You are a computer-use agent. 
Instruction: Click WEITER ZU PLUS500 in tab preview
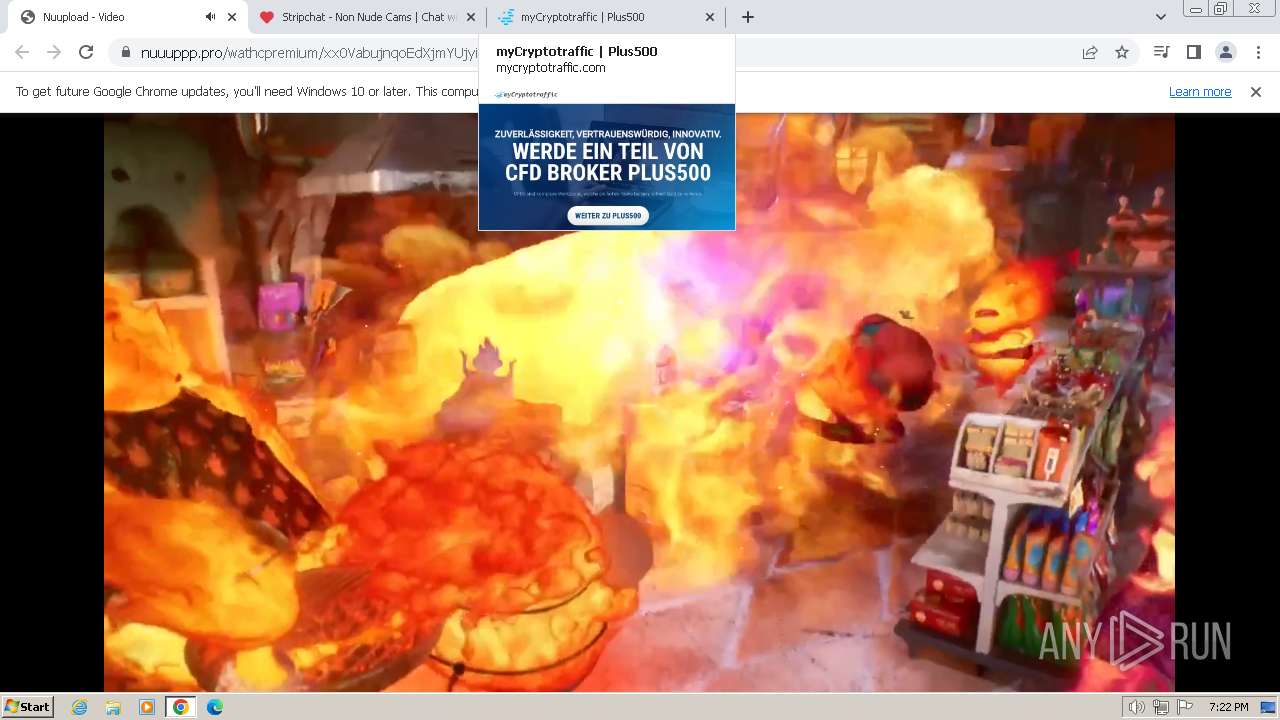pos(608,215)
